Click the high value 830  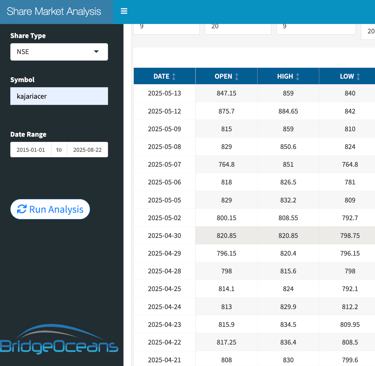pos(288,360)
